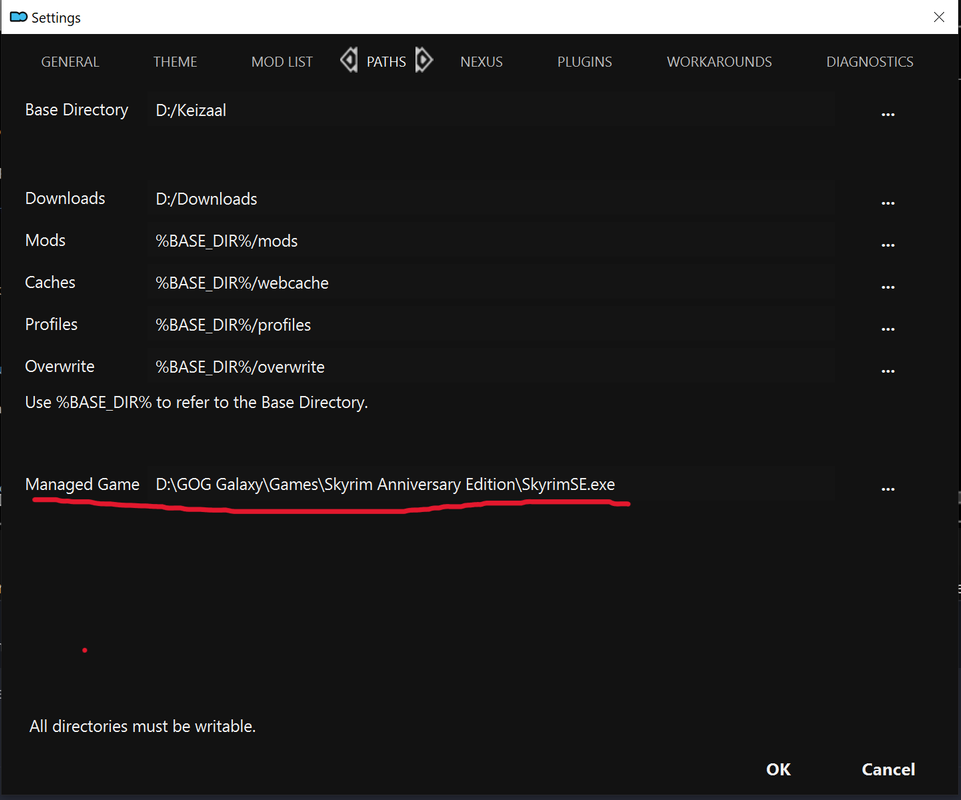
Task: Browse for Overwrite directory
Action: (x=887, y=371)
